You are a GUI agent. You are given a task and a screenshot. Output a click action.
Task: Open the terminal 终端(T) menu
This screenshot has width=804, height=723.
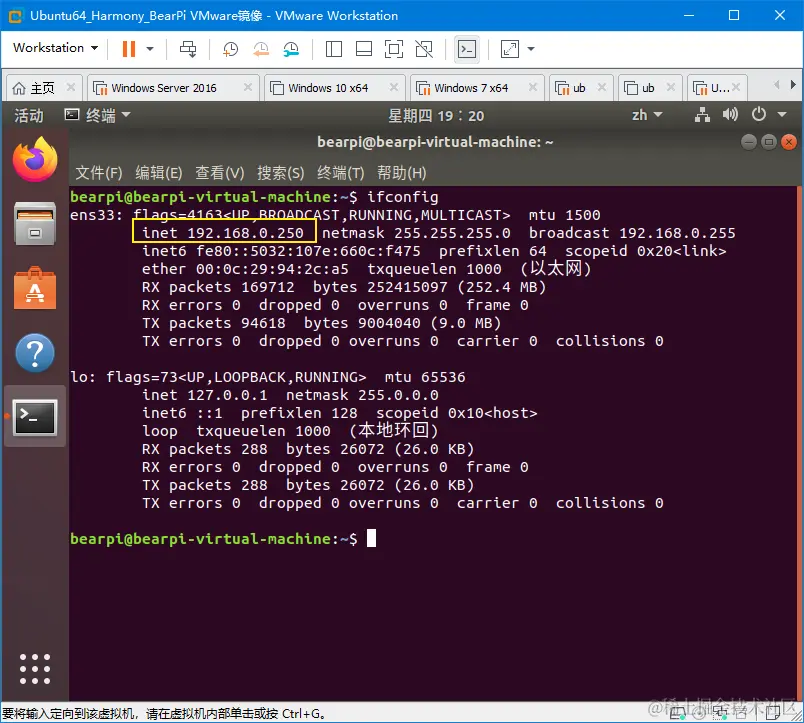[340, 173]
